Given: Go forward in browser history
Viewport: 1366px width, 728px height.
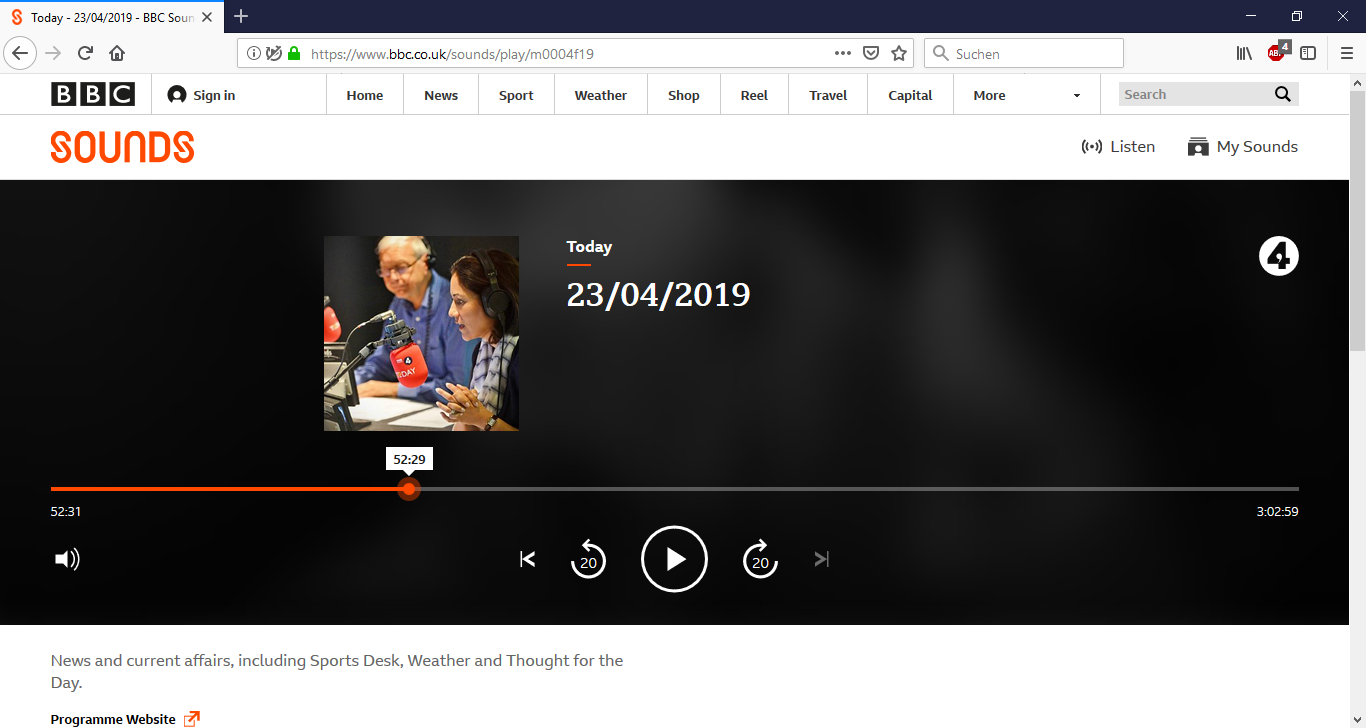Looking at the screenshot, I should [53, 54].
